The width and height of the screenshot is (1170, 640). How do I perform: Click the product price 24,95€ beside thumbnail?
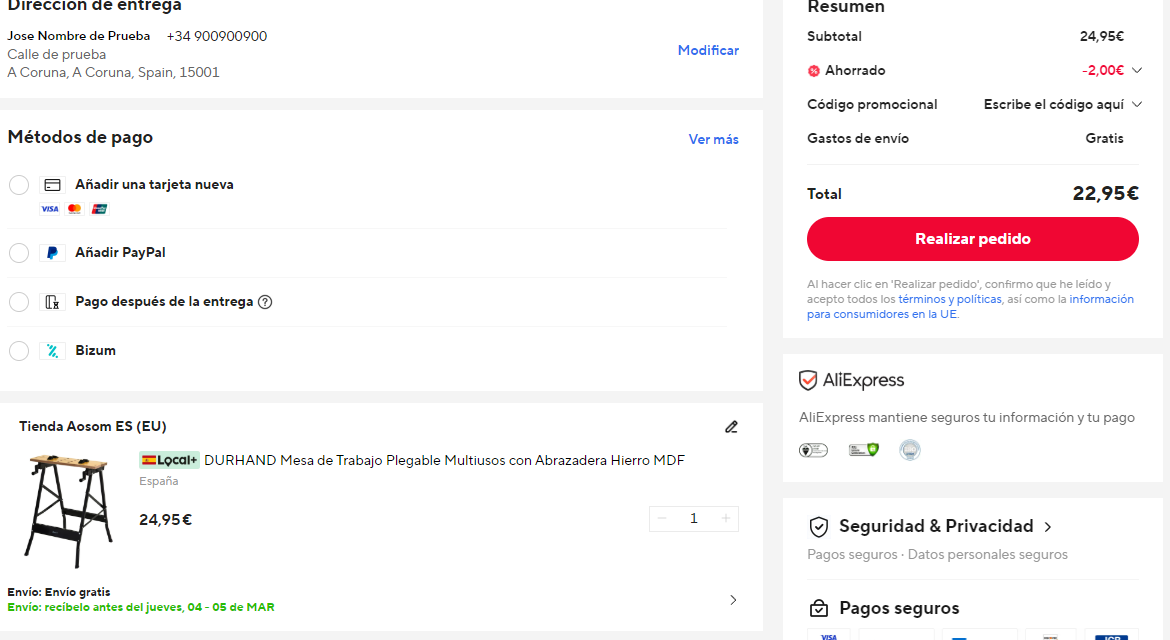[x=166, y=520]
